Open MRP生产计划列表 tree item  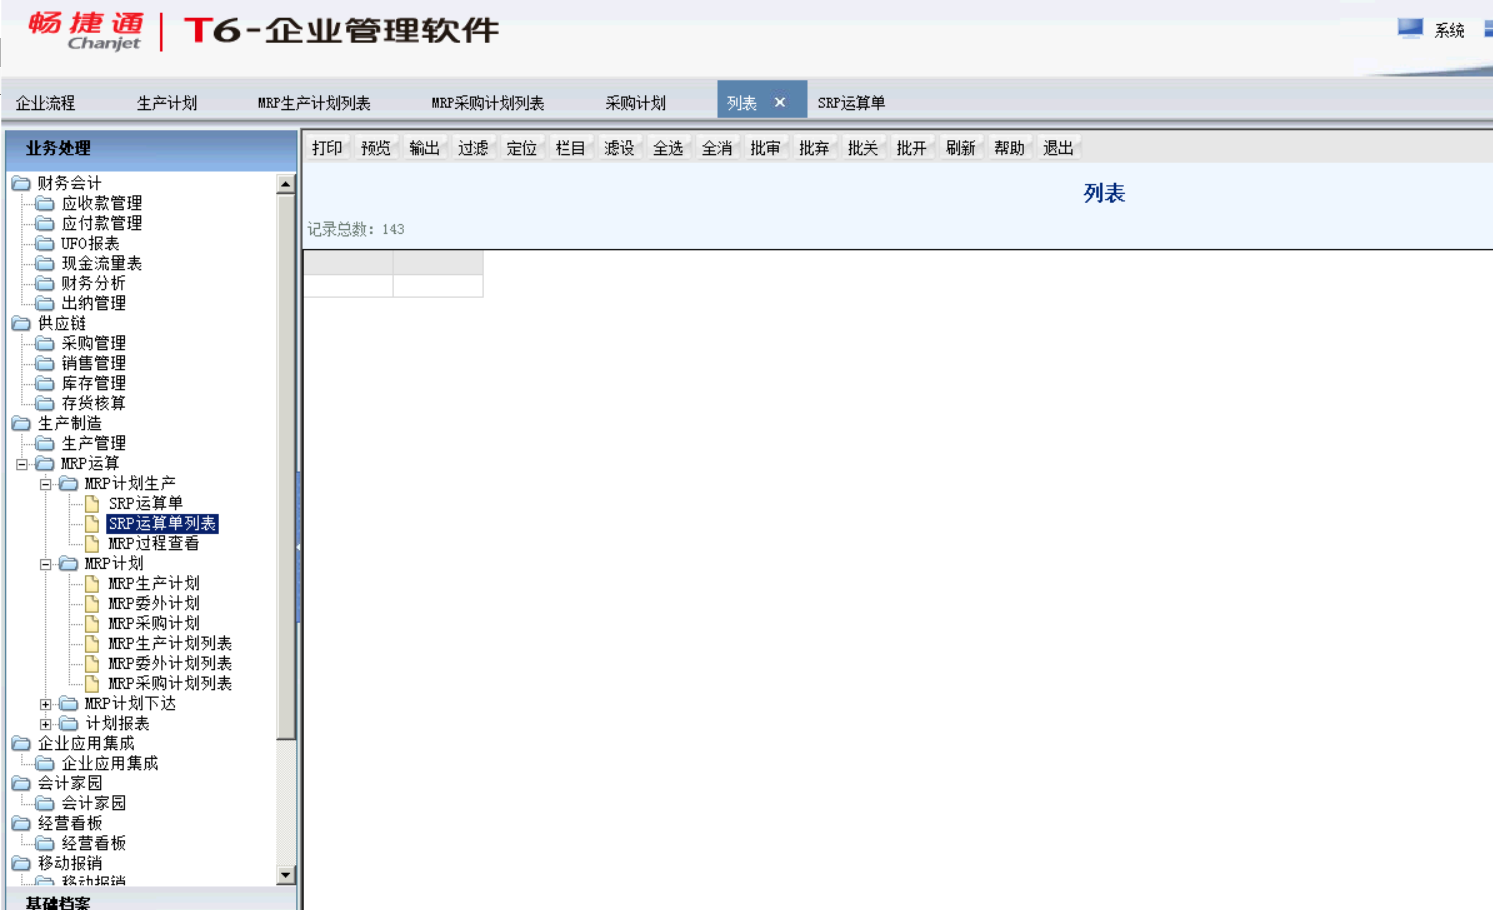[x=170, y=643]
